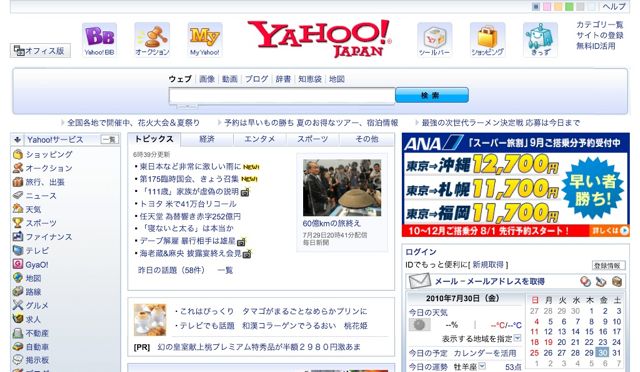Open the 60億kmの旅終え news photo
The width and height of the screenshot is (640, 372).
click(x=342, y=188)
